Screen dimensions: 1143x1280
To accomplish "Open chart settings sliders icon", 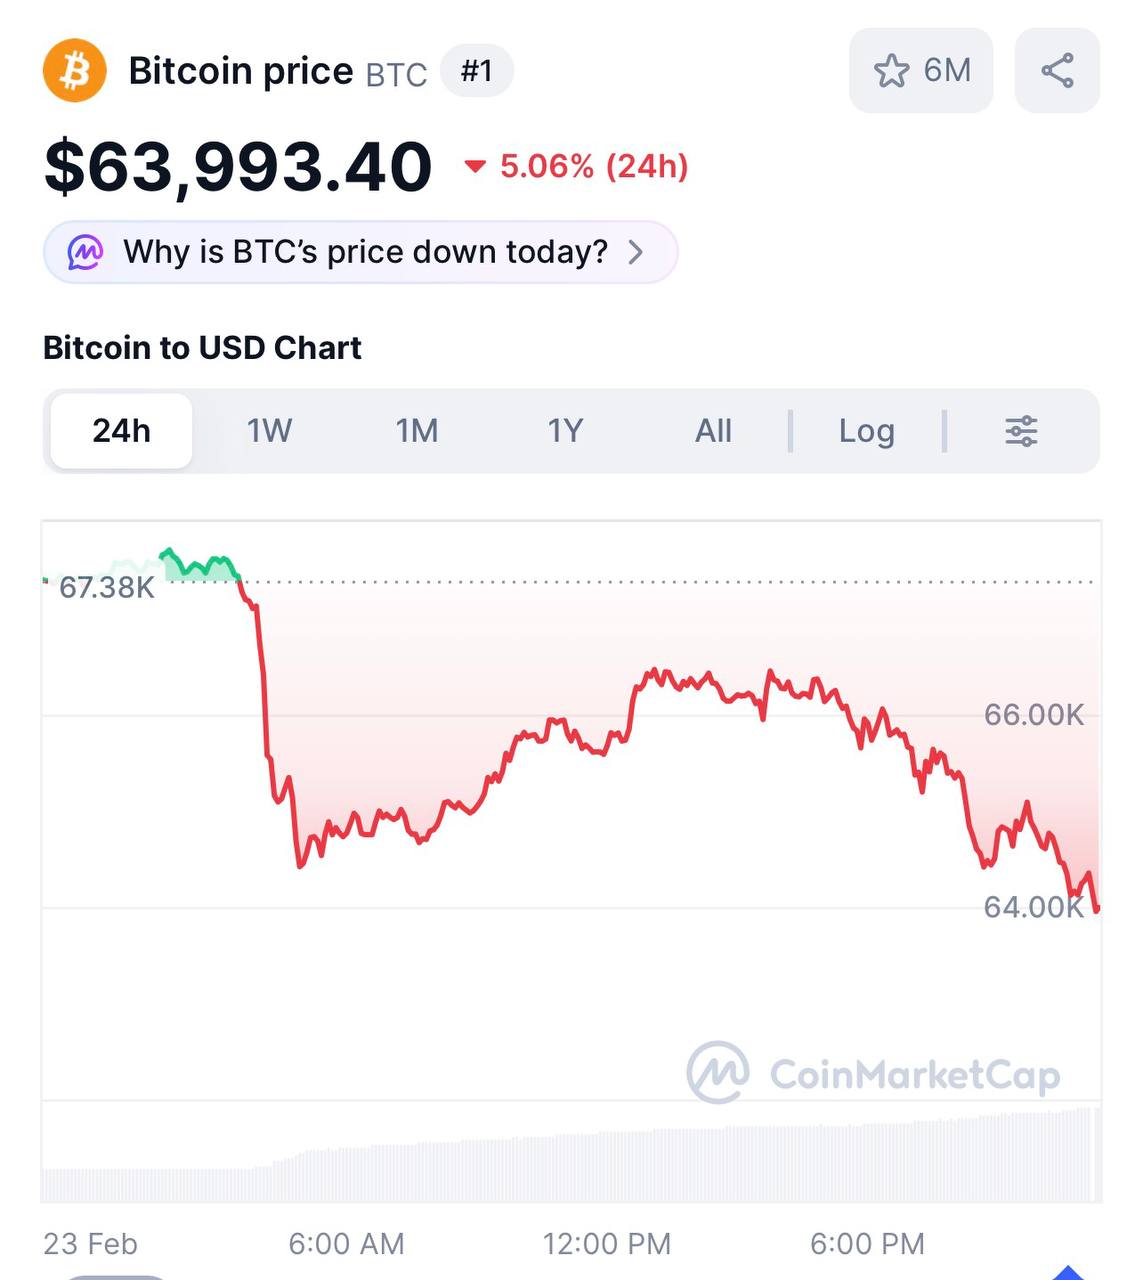I will [x=1021, y=431].
